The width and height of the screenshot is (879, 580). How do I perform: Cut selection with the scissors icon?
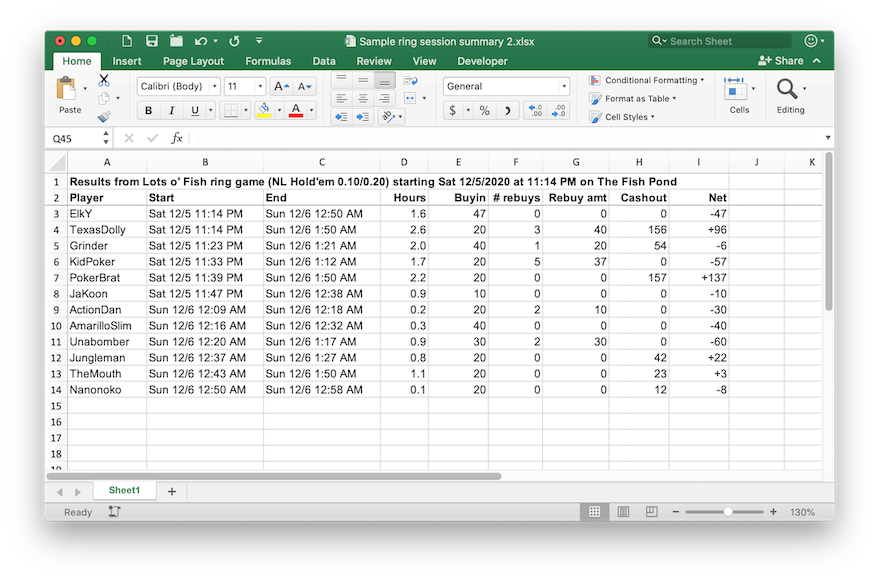coord(104,80)
